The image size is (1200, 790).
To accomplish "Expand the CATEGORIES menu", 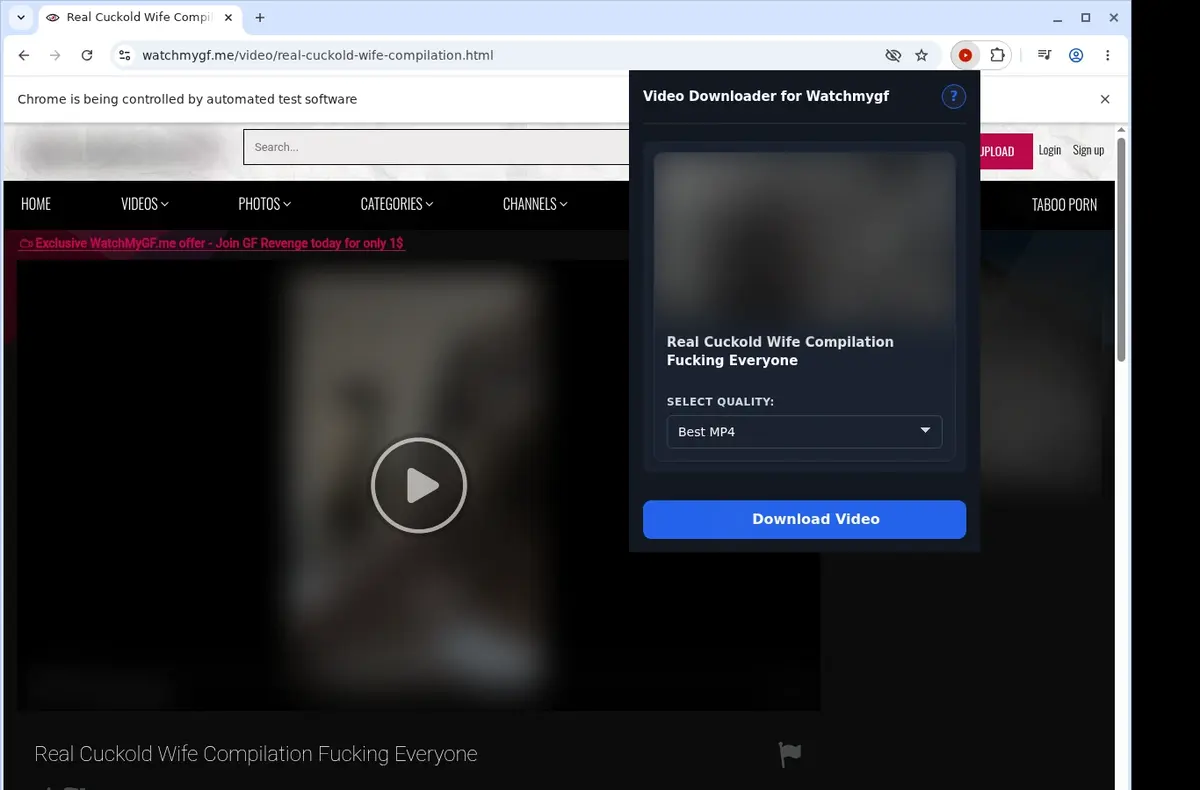I will click(x=397, y=204).
